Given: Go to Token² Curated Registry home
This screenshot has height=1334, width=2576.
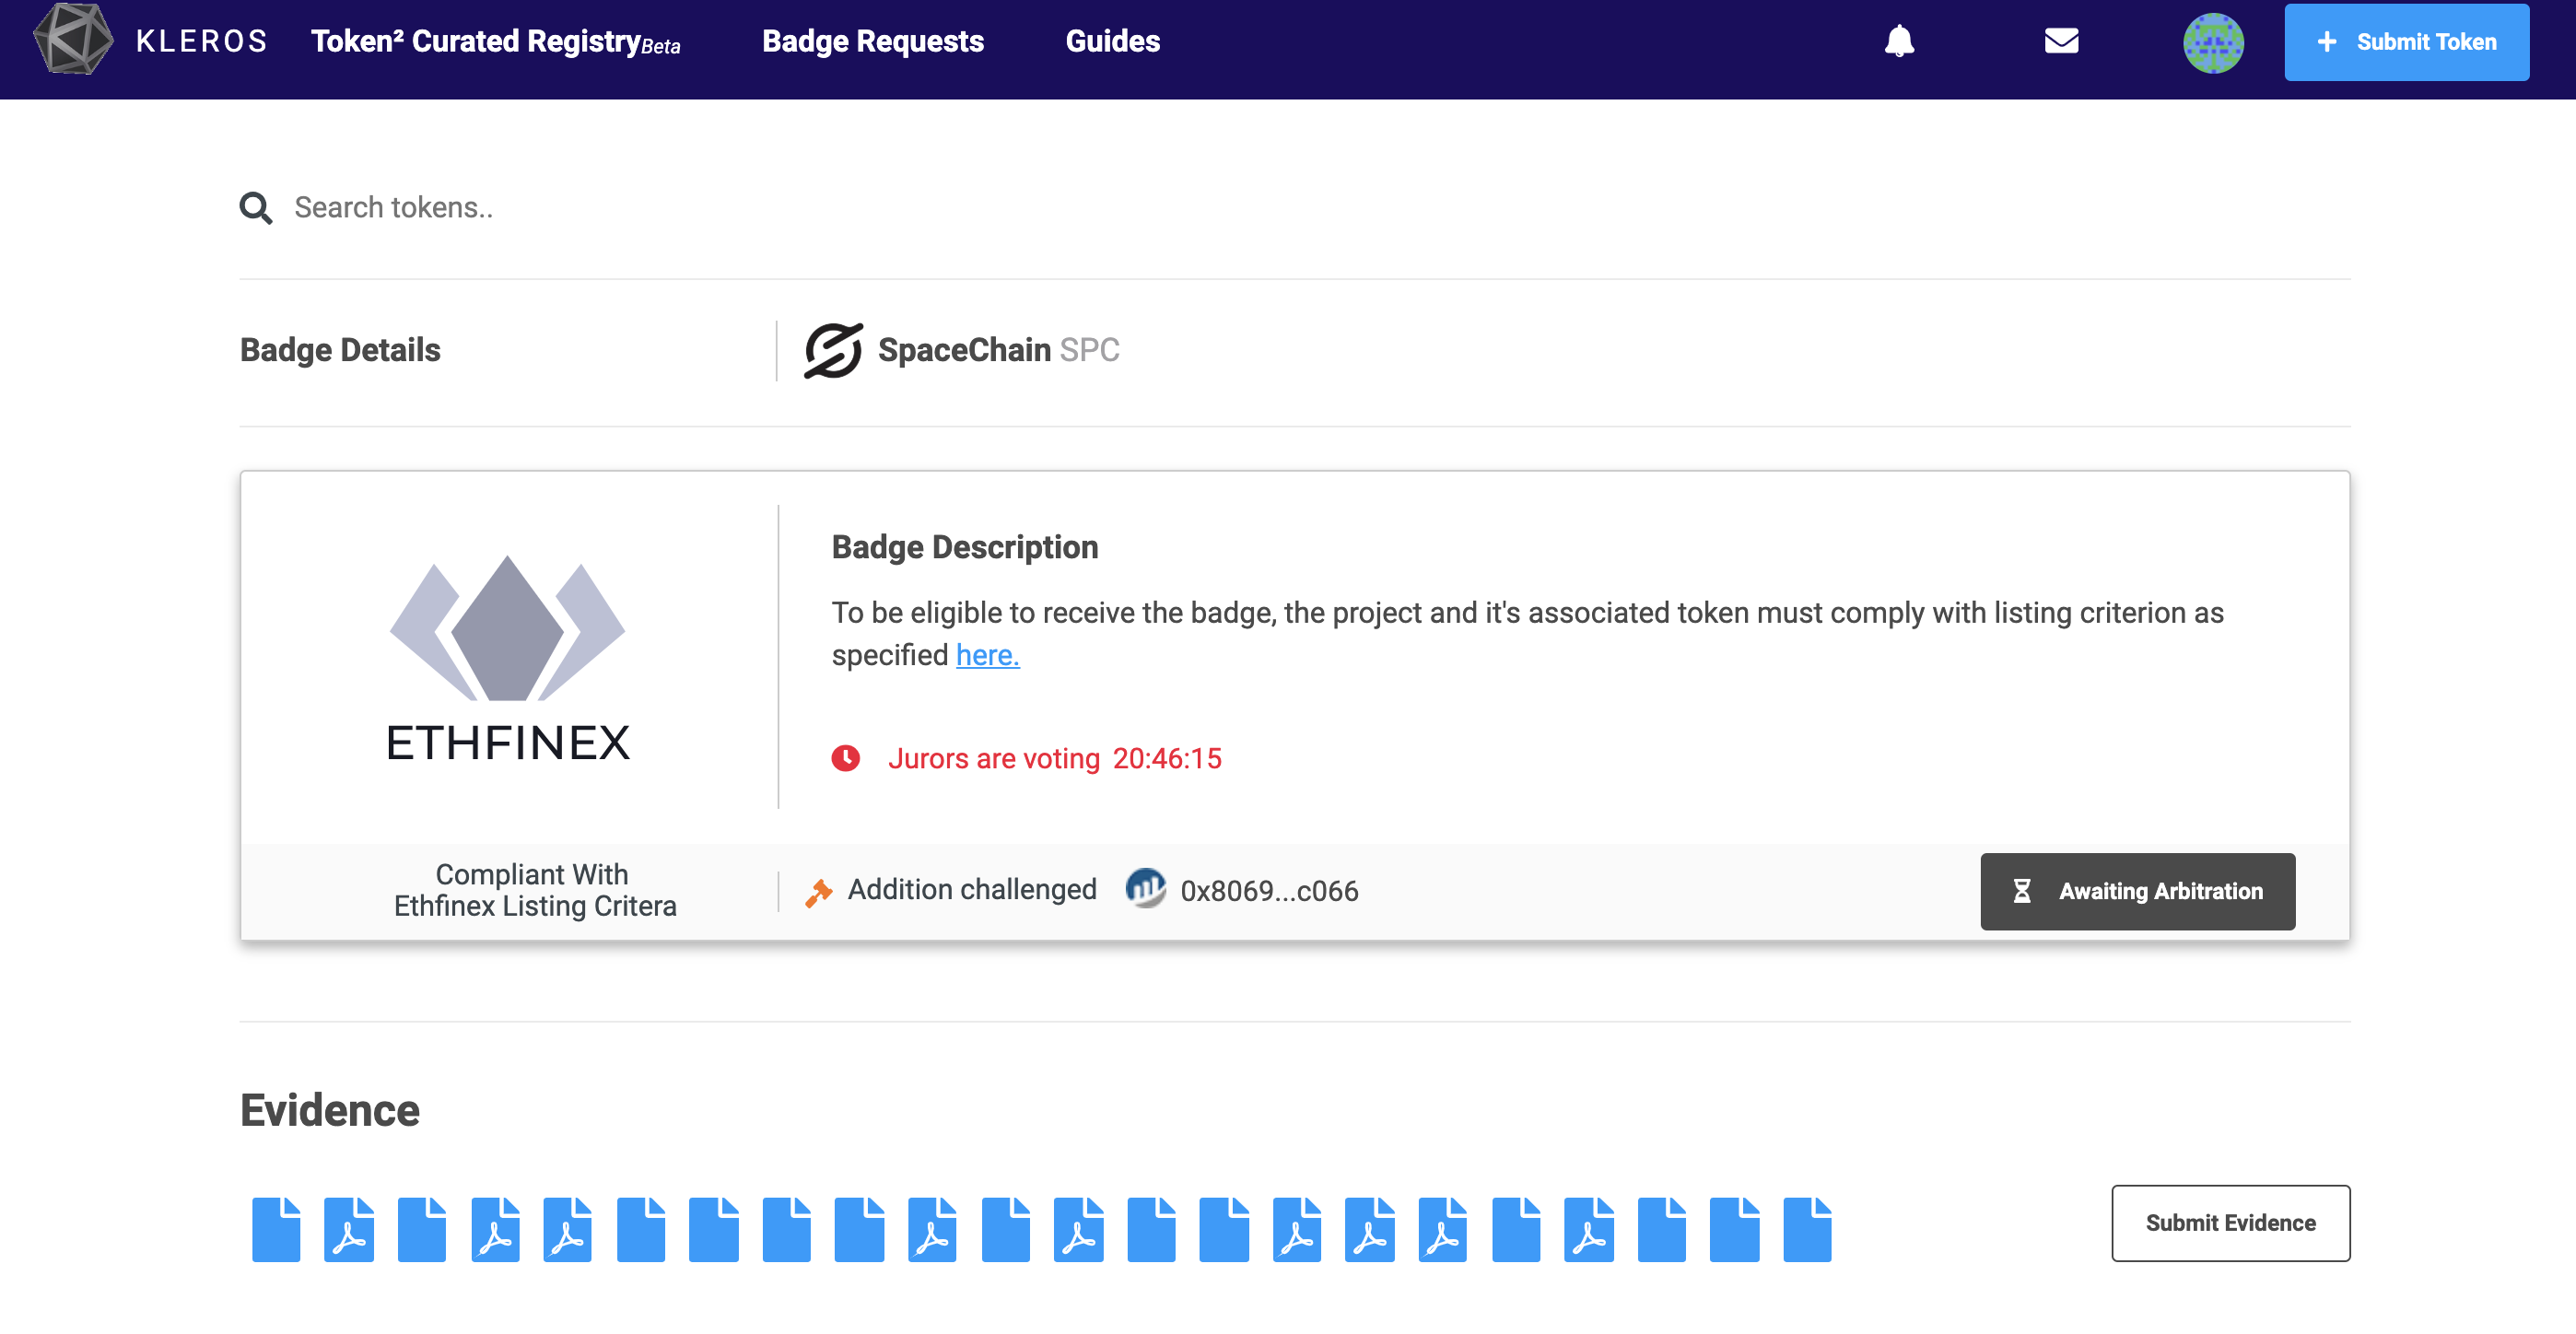Looking at the screenshot, I should click(494, 41).
